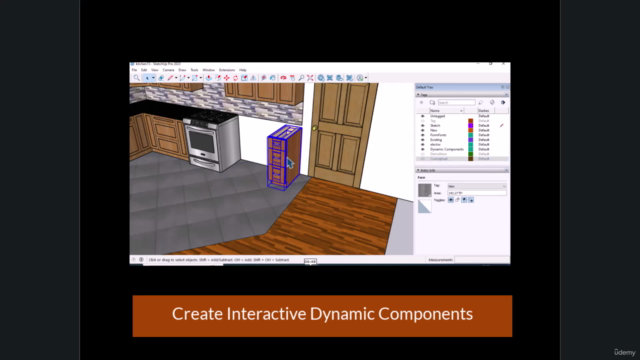Viewport: 640px width, 360px height.
Task: Open the Arc tool dropdown arrow
Action: coord(188,78)
